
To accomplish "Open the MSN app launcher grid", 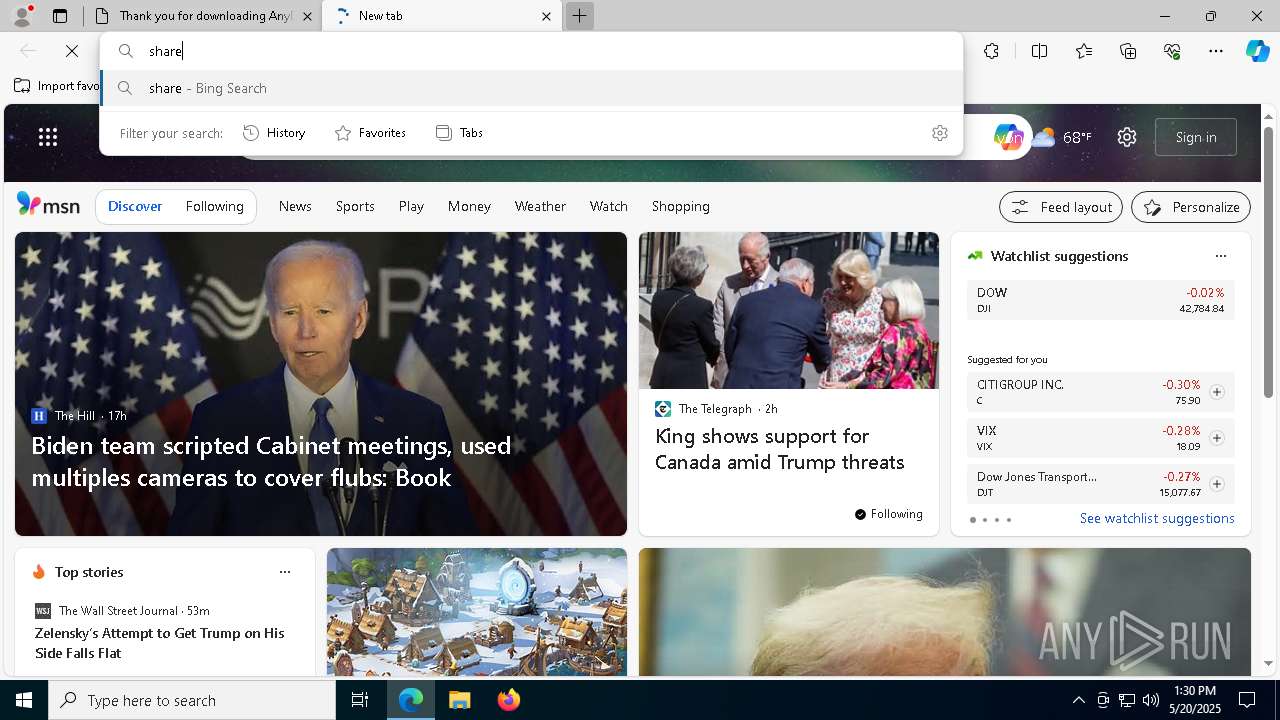I will pos(48,137).
